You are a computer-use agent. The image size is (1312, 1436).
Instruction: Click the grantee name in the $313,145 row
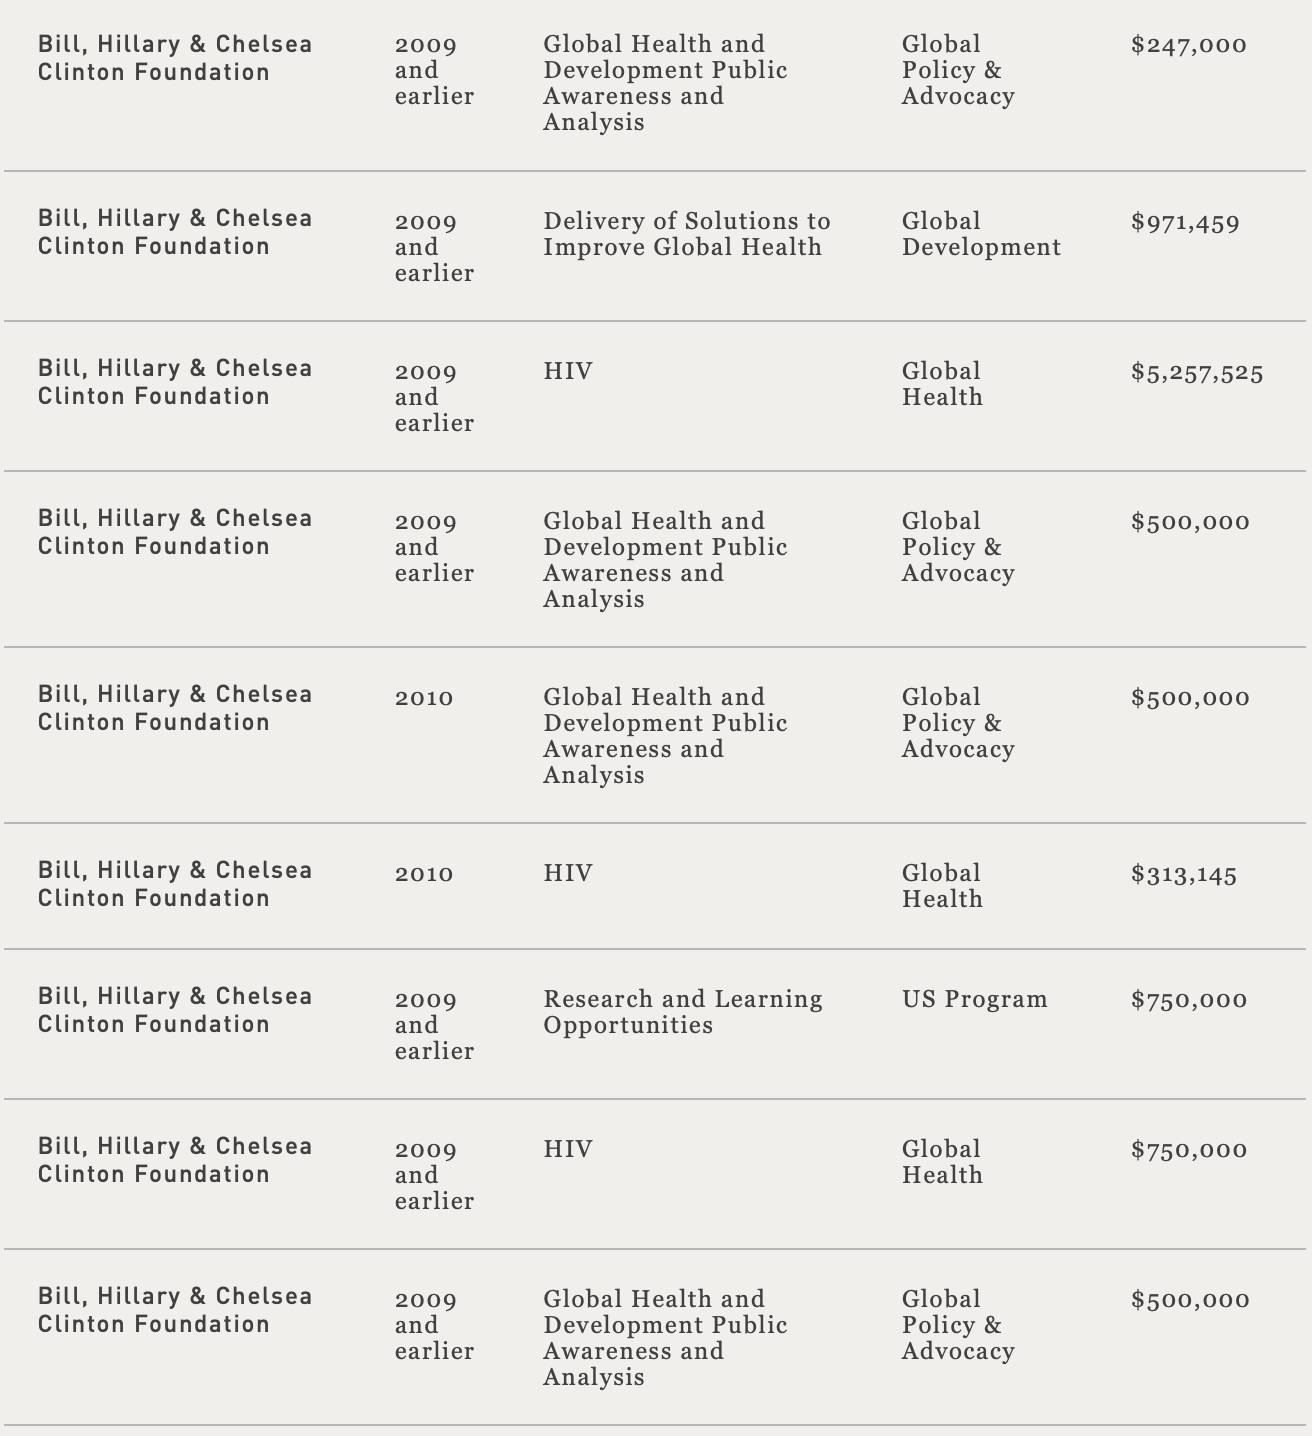(x=175, y=884)
